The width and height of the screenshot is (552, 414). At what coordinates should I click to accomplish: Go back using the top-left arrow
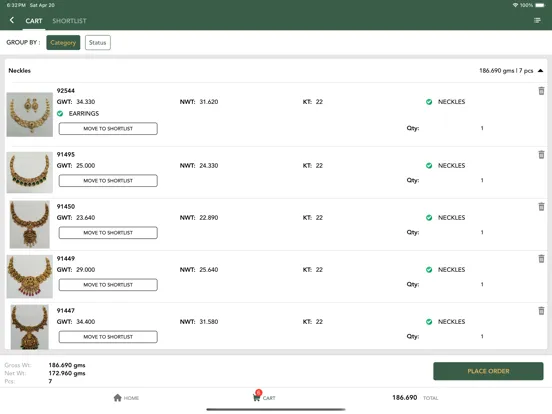(12, 20)
